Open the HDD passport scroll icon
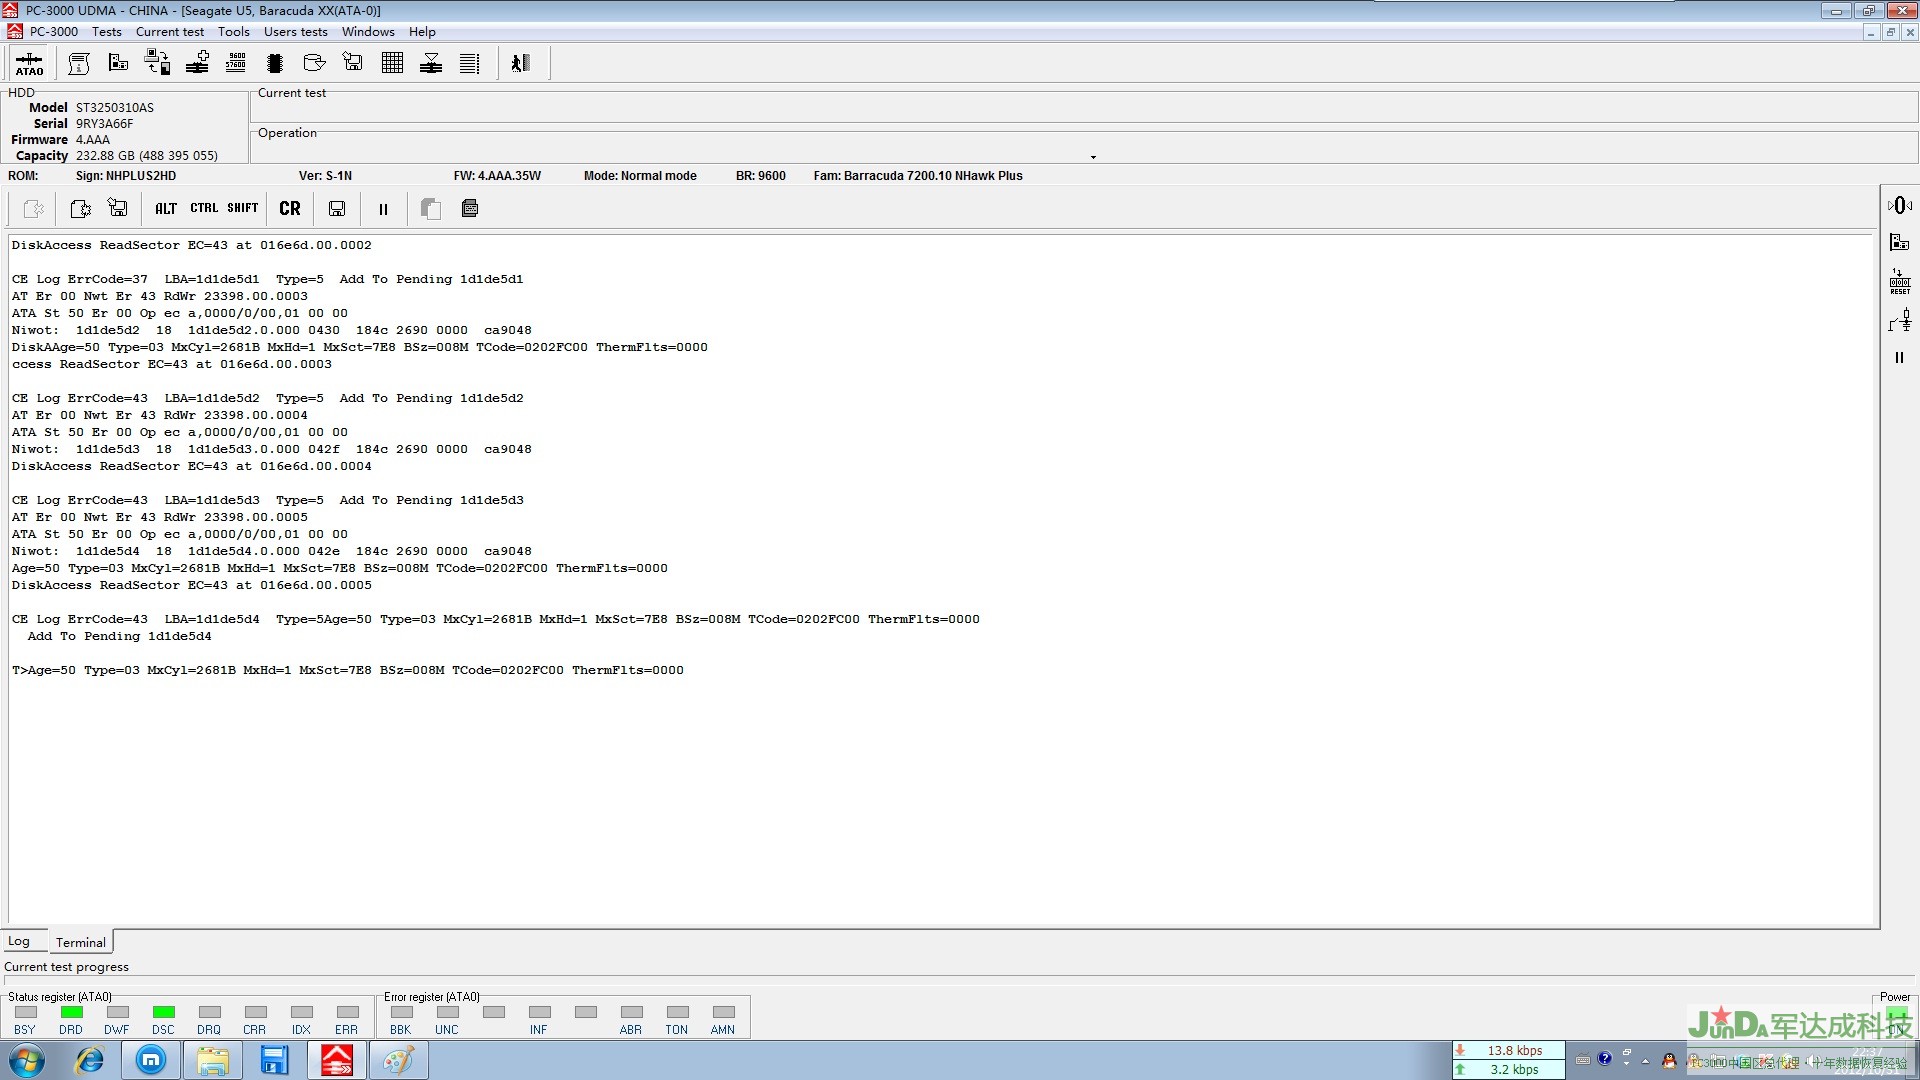The width and height of the screenshot is (1920, 1080). pyautogui.click(x=79, y=64)
